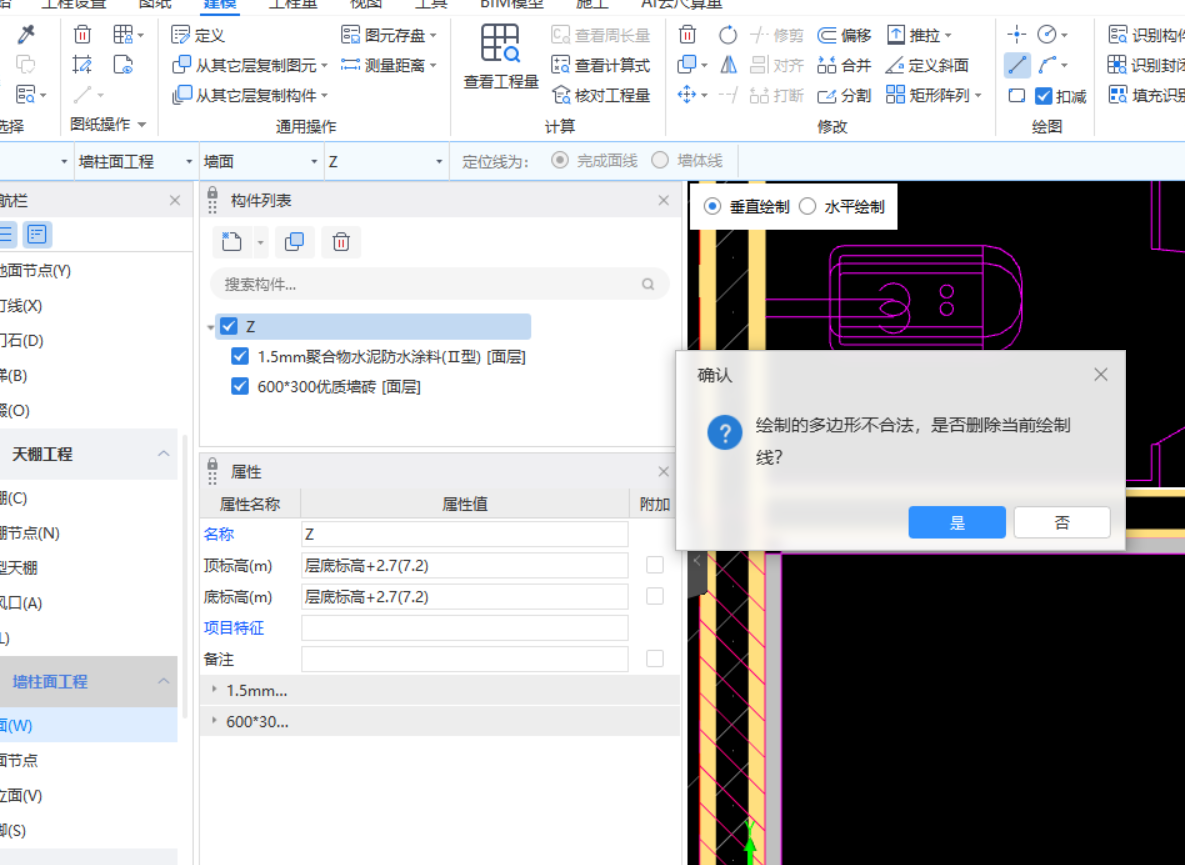Select the 墙体线 radio option
Viewport: 1185px width, 865px height.
(658, 160)
